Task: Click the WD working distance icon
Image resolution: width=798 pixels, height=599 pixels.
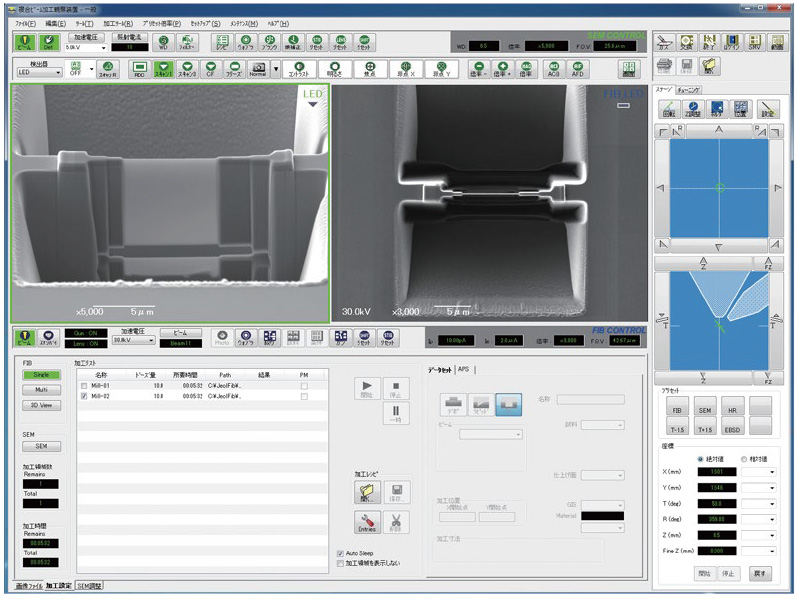Action: pos(163,42)
